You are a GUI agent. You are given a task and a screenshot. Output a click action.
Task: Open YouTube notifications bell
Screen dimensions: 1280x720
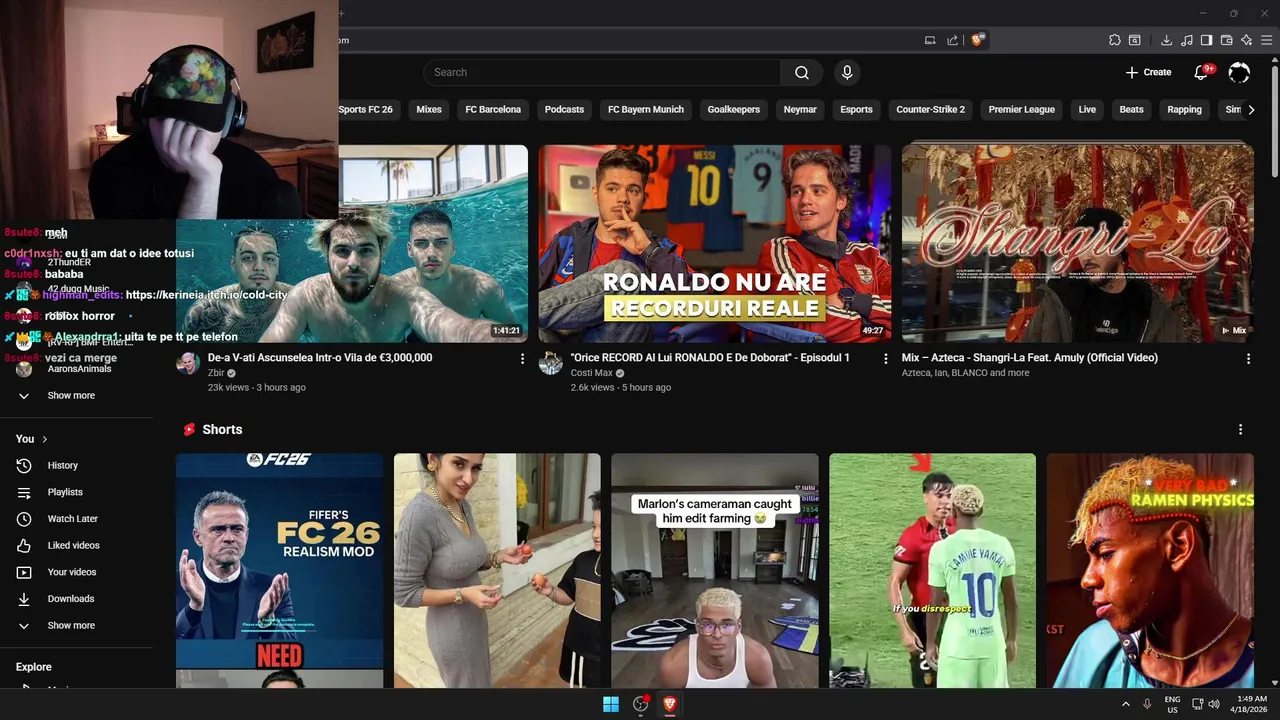click(1203, 72)
